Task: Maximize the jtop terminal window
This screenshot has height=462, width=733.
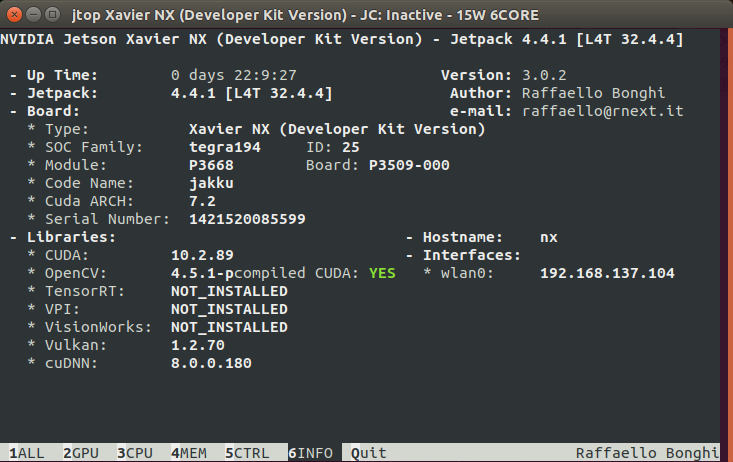Action: [x=52, y=14]
